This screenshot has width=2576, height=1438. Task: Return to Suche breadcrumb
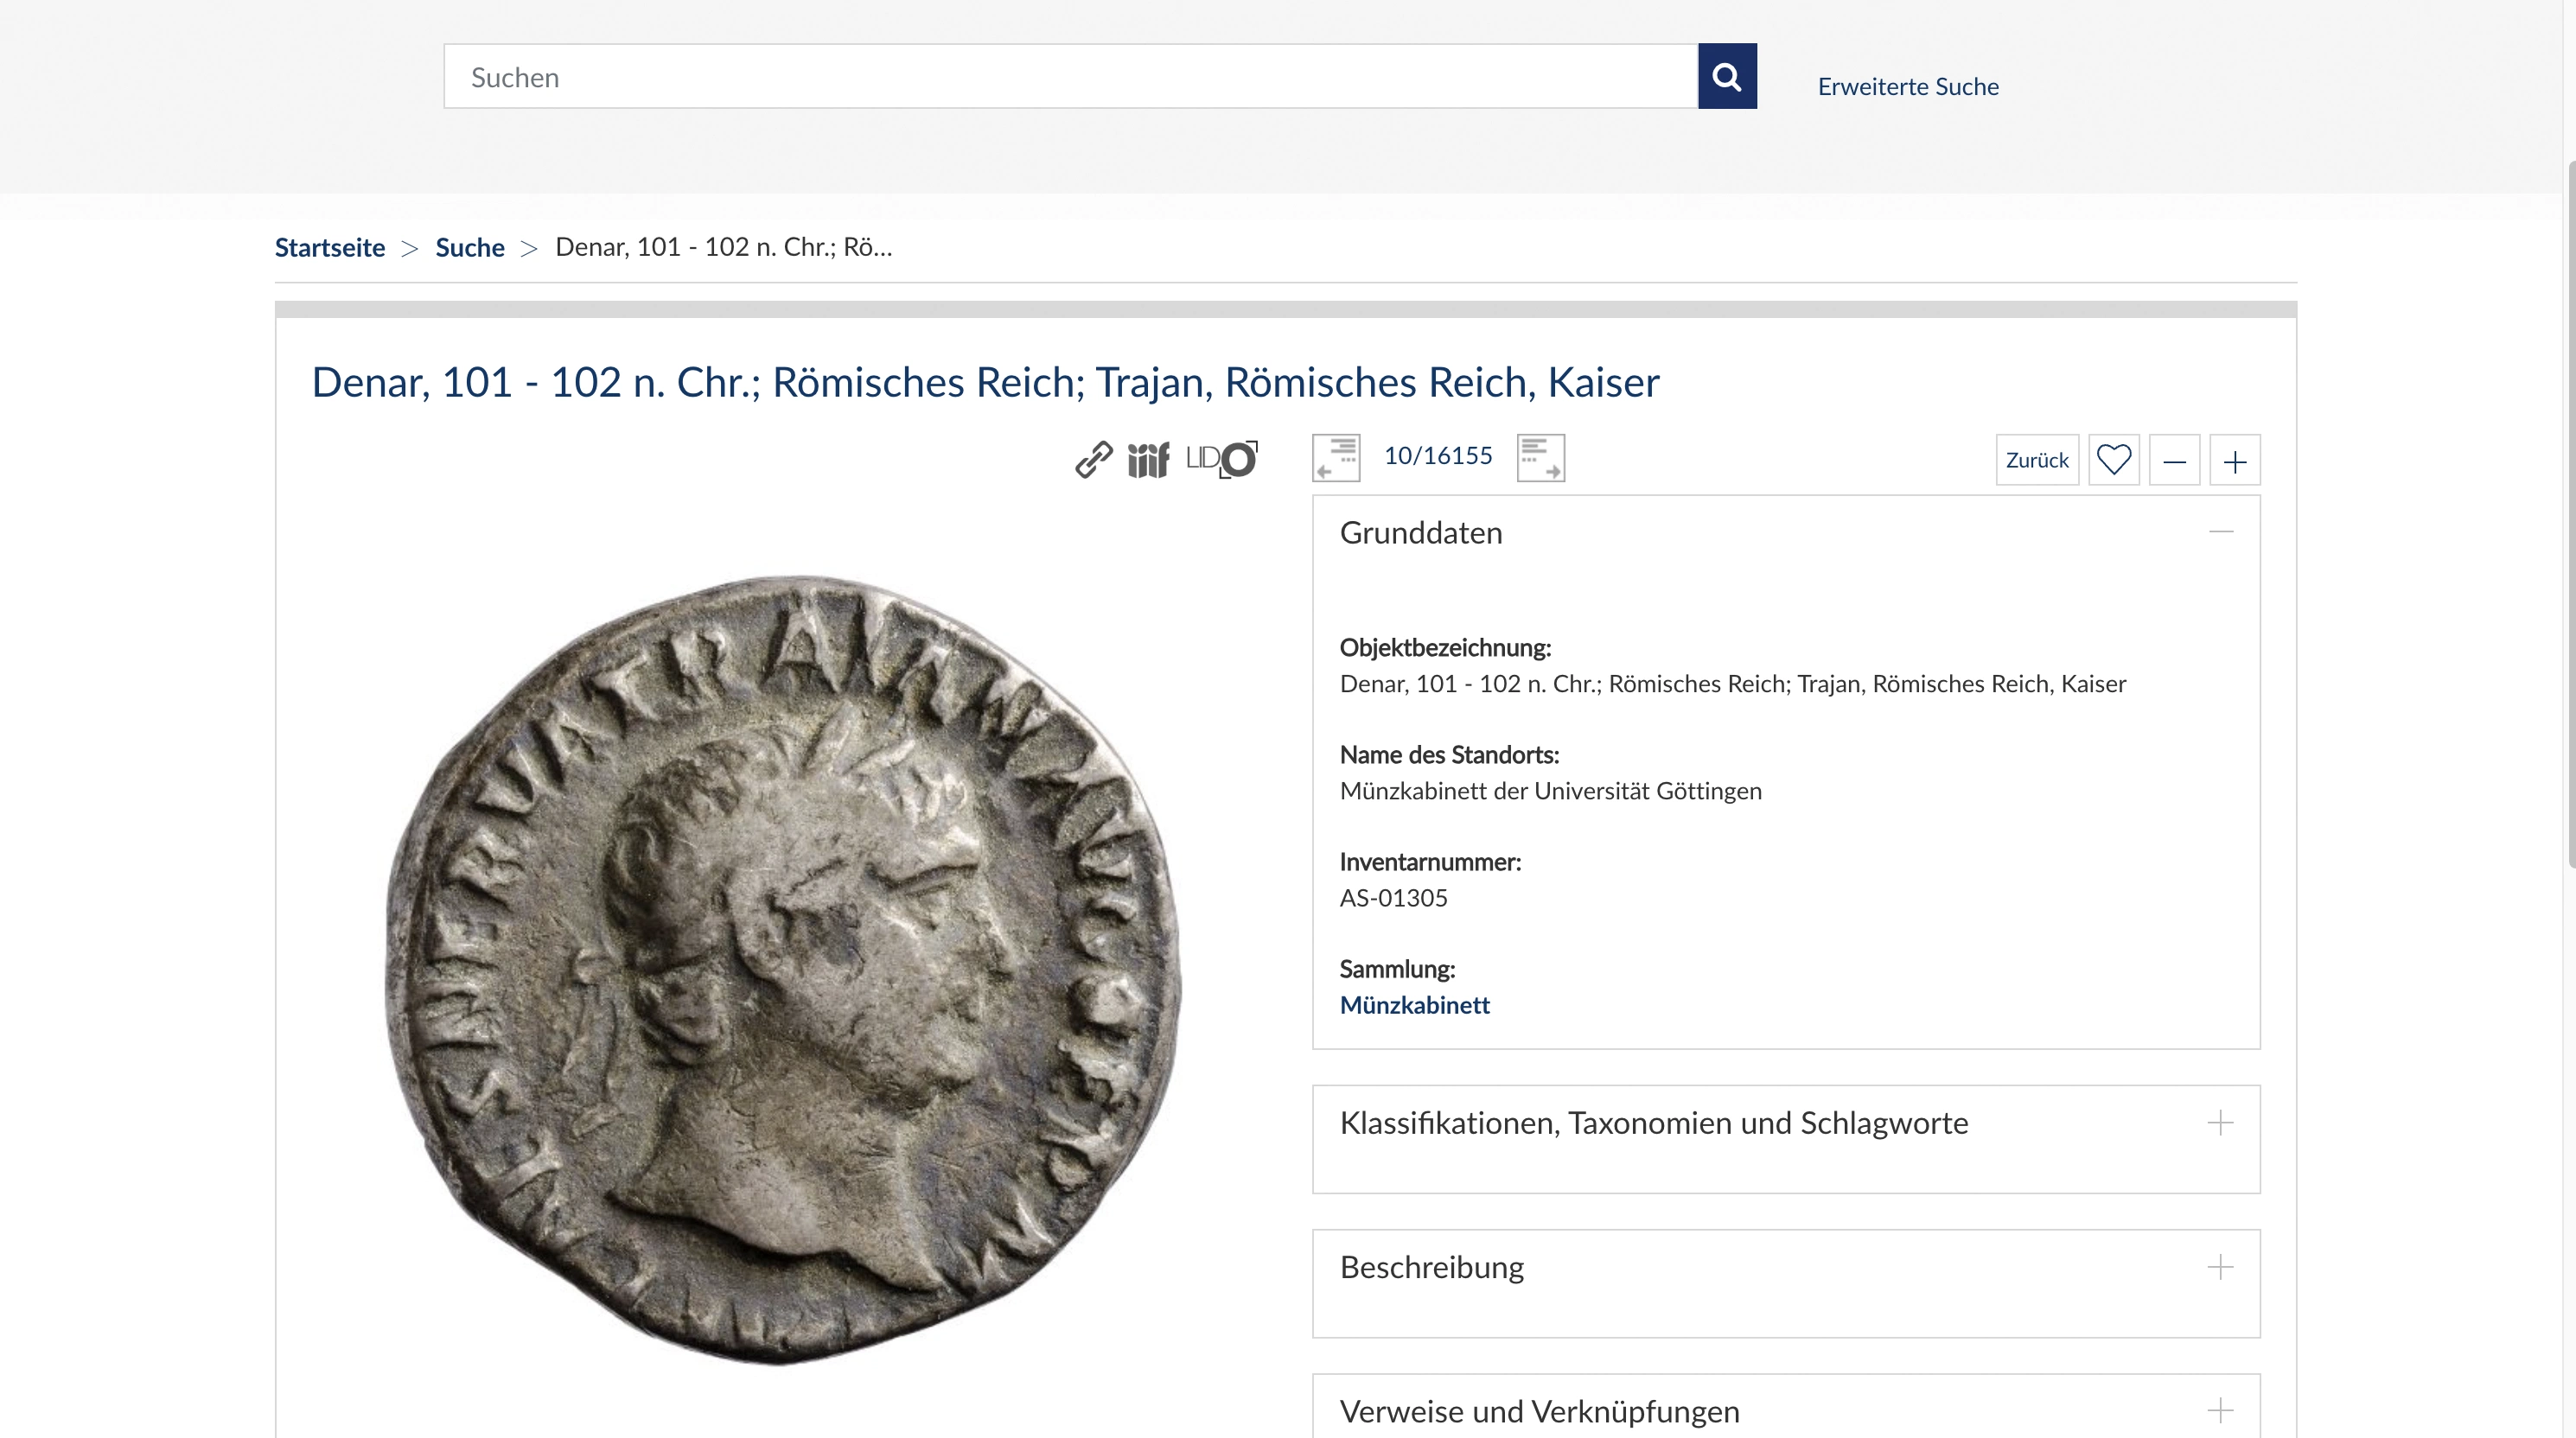[470, 247]
